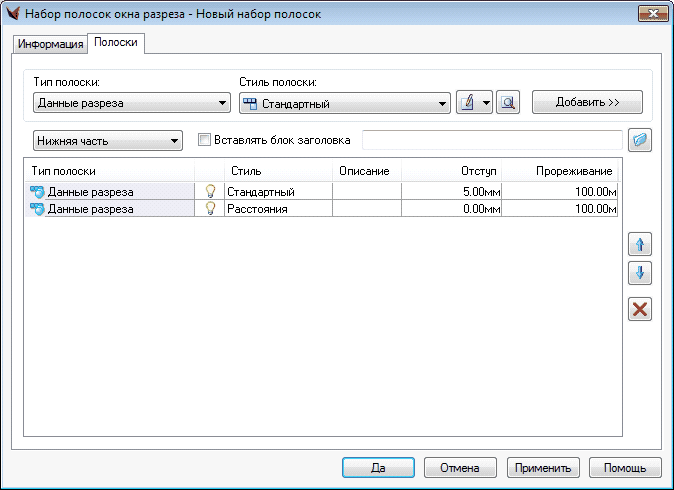Click the band icon in the first row
This screenshot has height=490, width=674.
coord(37,191)
